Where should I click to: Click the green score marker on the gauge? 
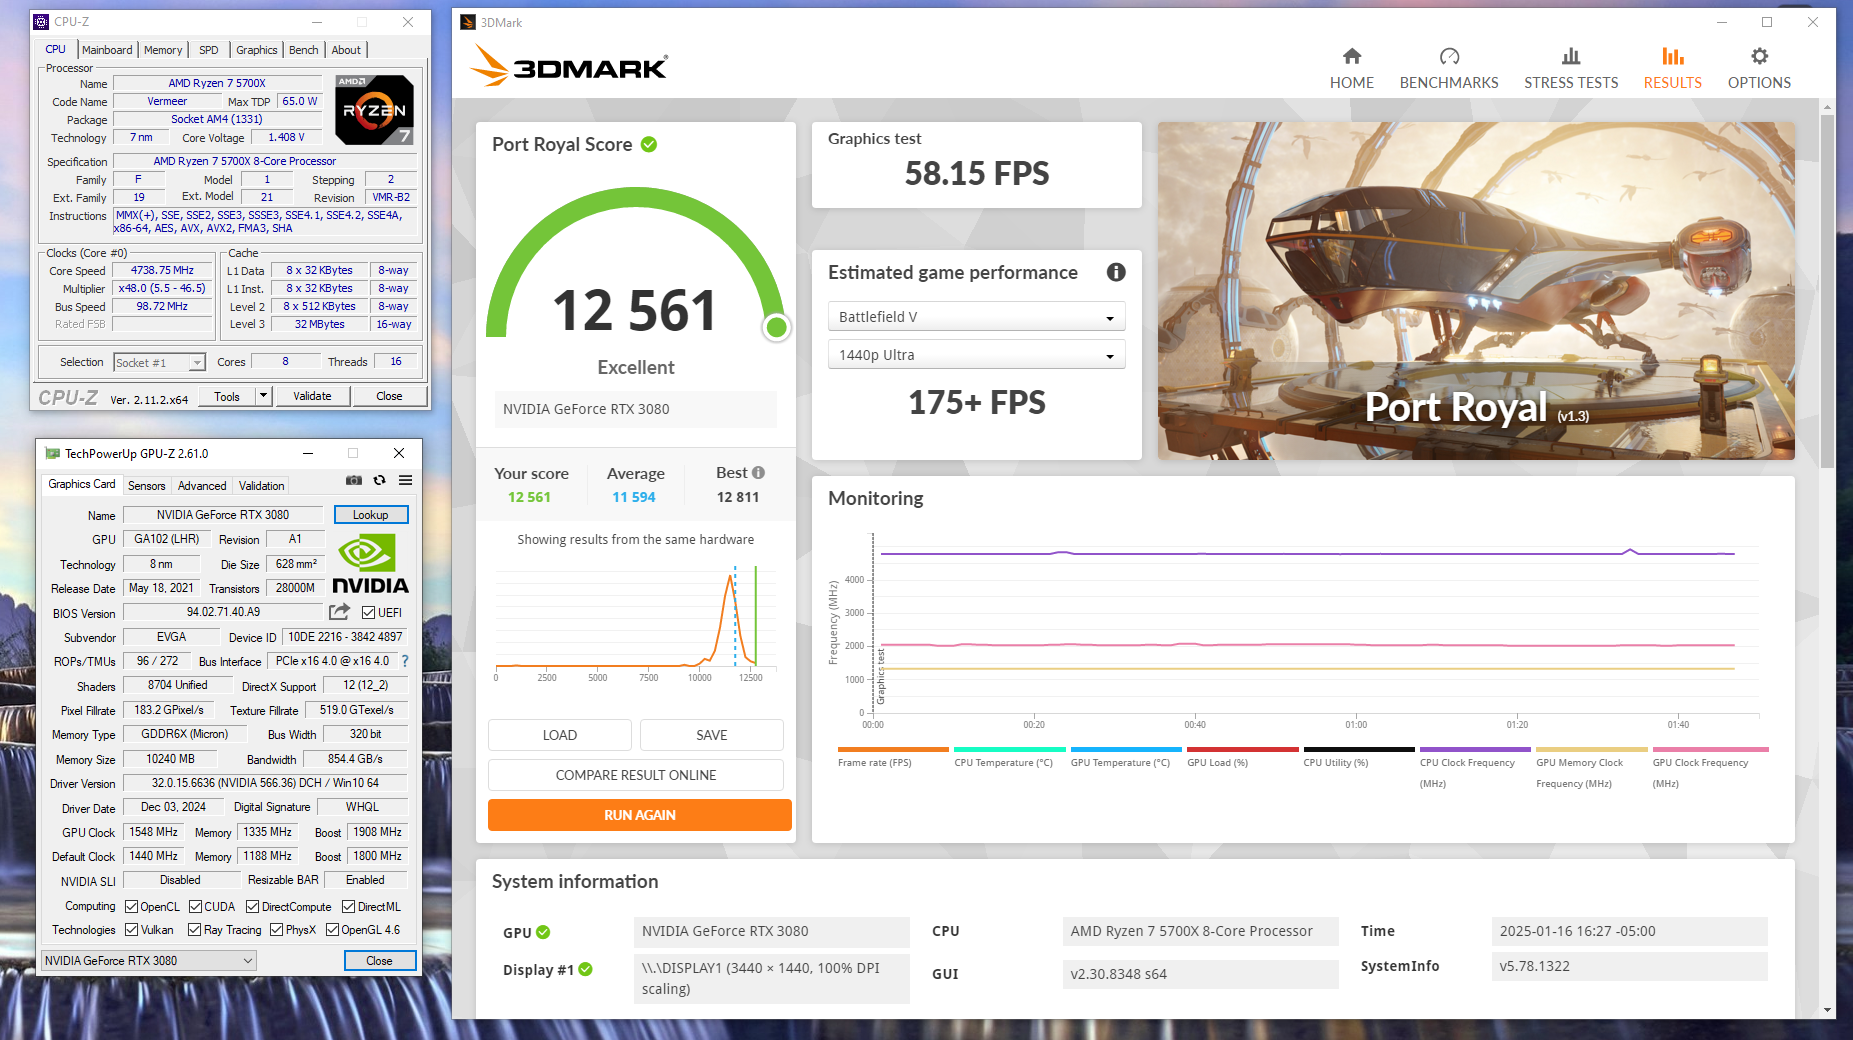pyautogui.click(x=776, y=327)
